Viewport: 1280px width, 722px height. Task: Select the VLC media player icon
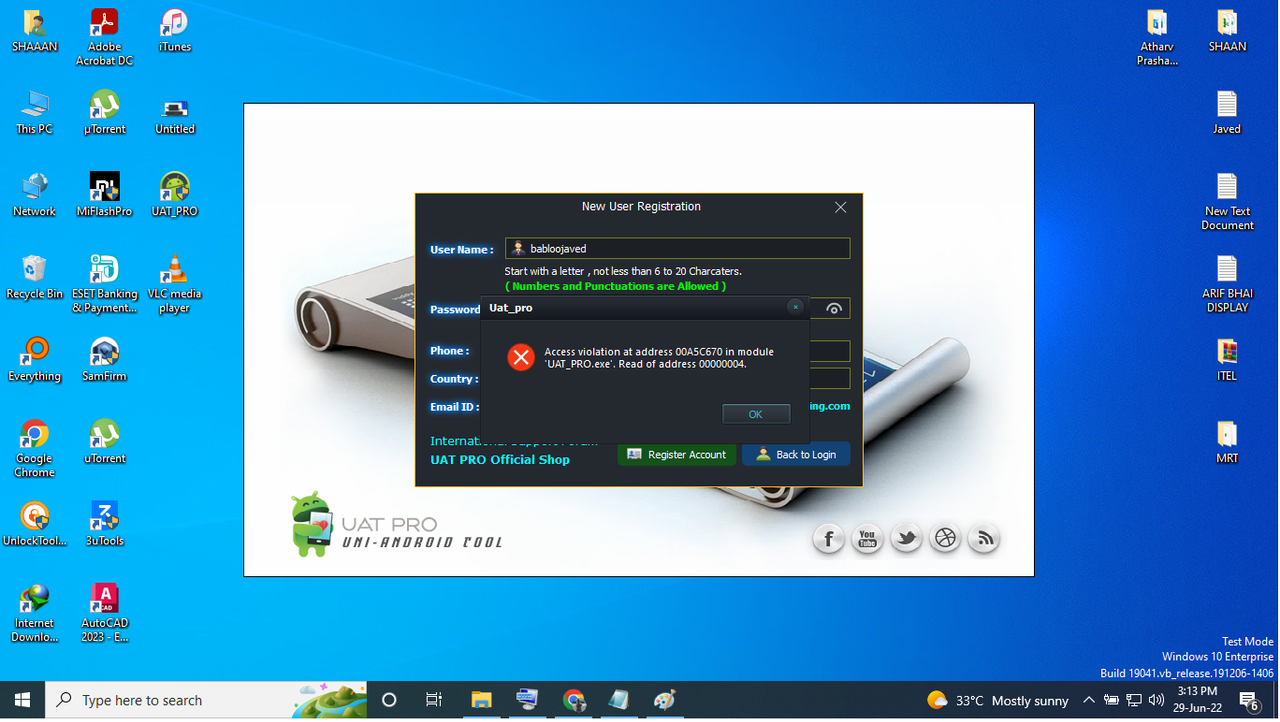click(x=174, y=284)
